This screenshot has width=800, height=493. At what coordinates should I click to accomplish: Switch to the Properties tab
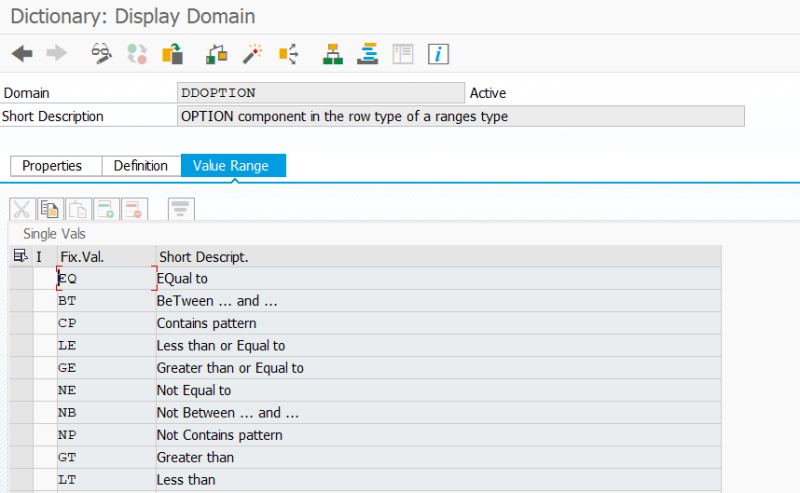tap(56, 166)
